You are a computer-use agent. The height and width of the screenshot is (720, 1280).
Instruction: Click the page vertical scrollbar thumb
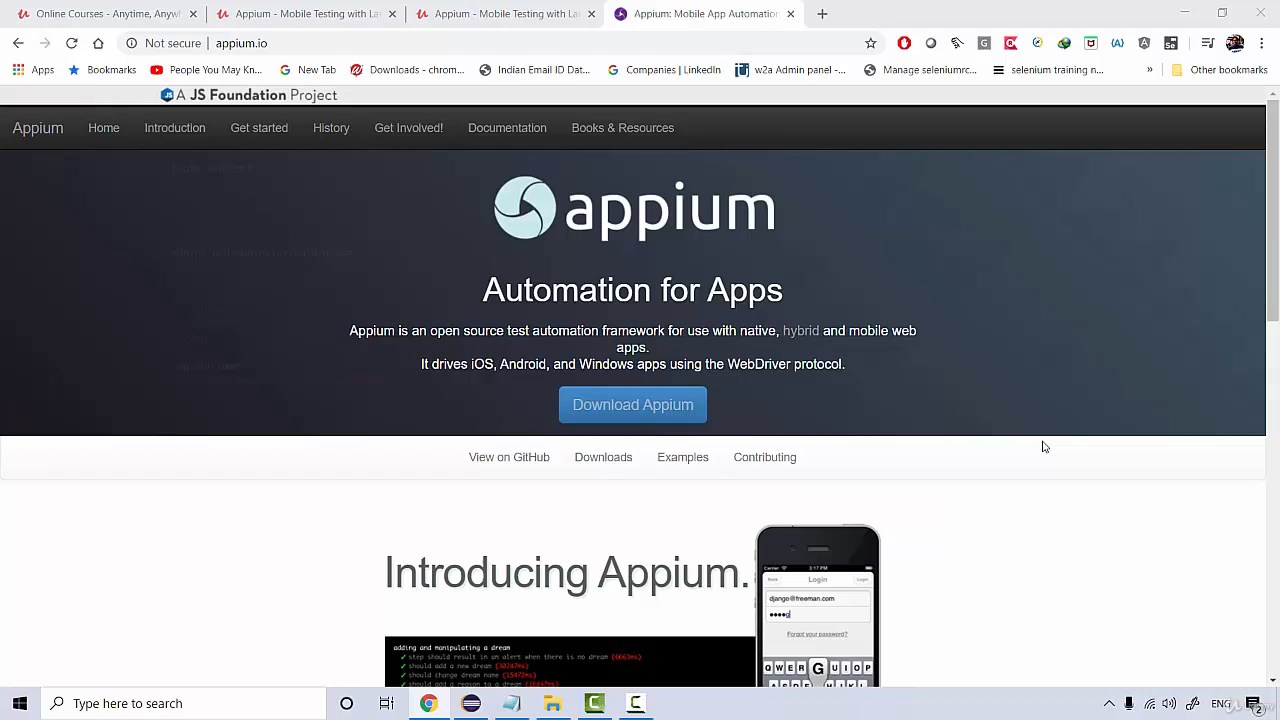[x=1273, y=210]
